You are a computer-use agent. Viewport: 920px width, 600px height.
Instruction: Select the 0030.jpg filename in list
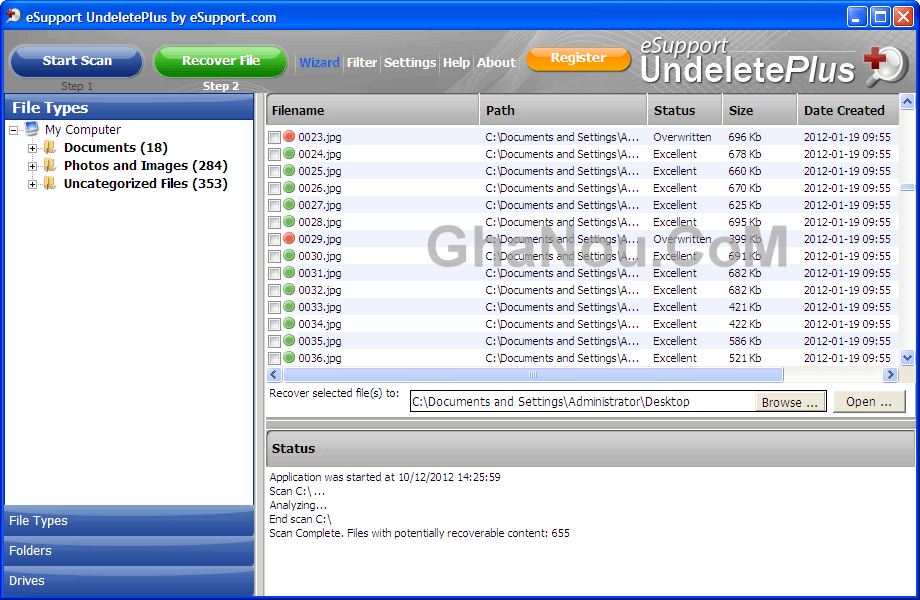tap(320, 256)
